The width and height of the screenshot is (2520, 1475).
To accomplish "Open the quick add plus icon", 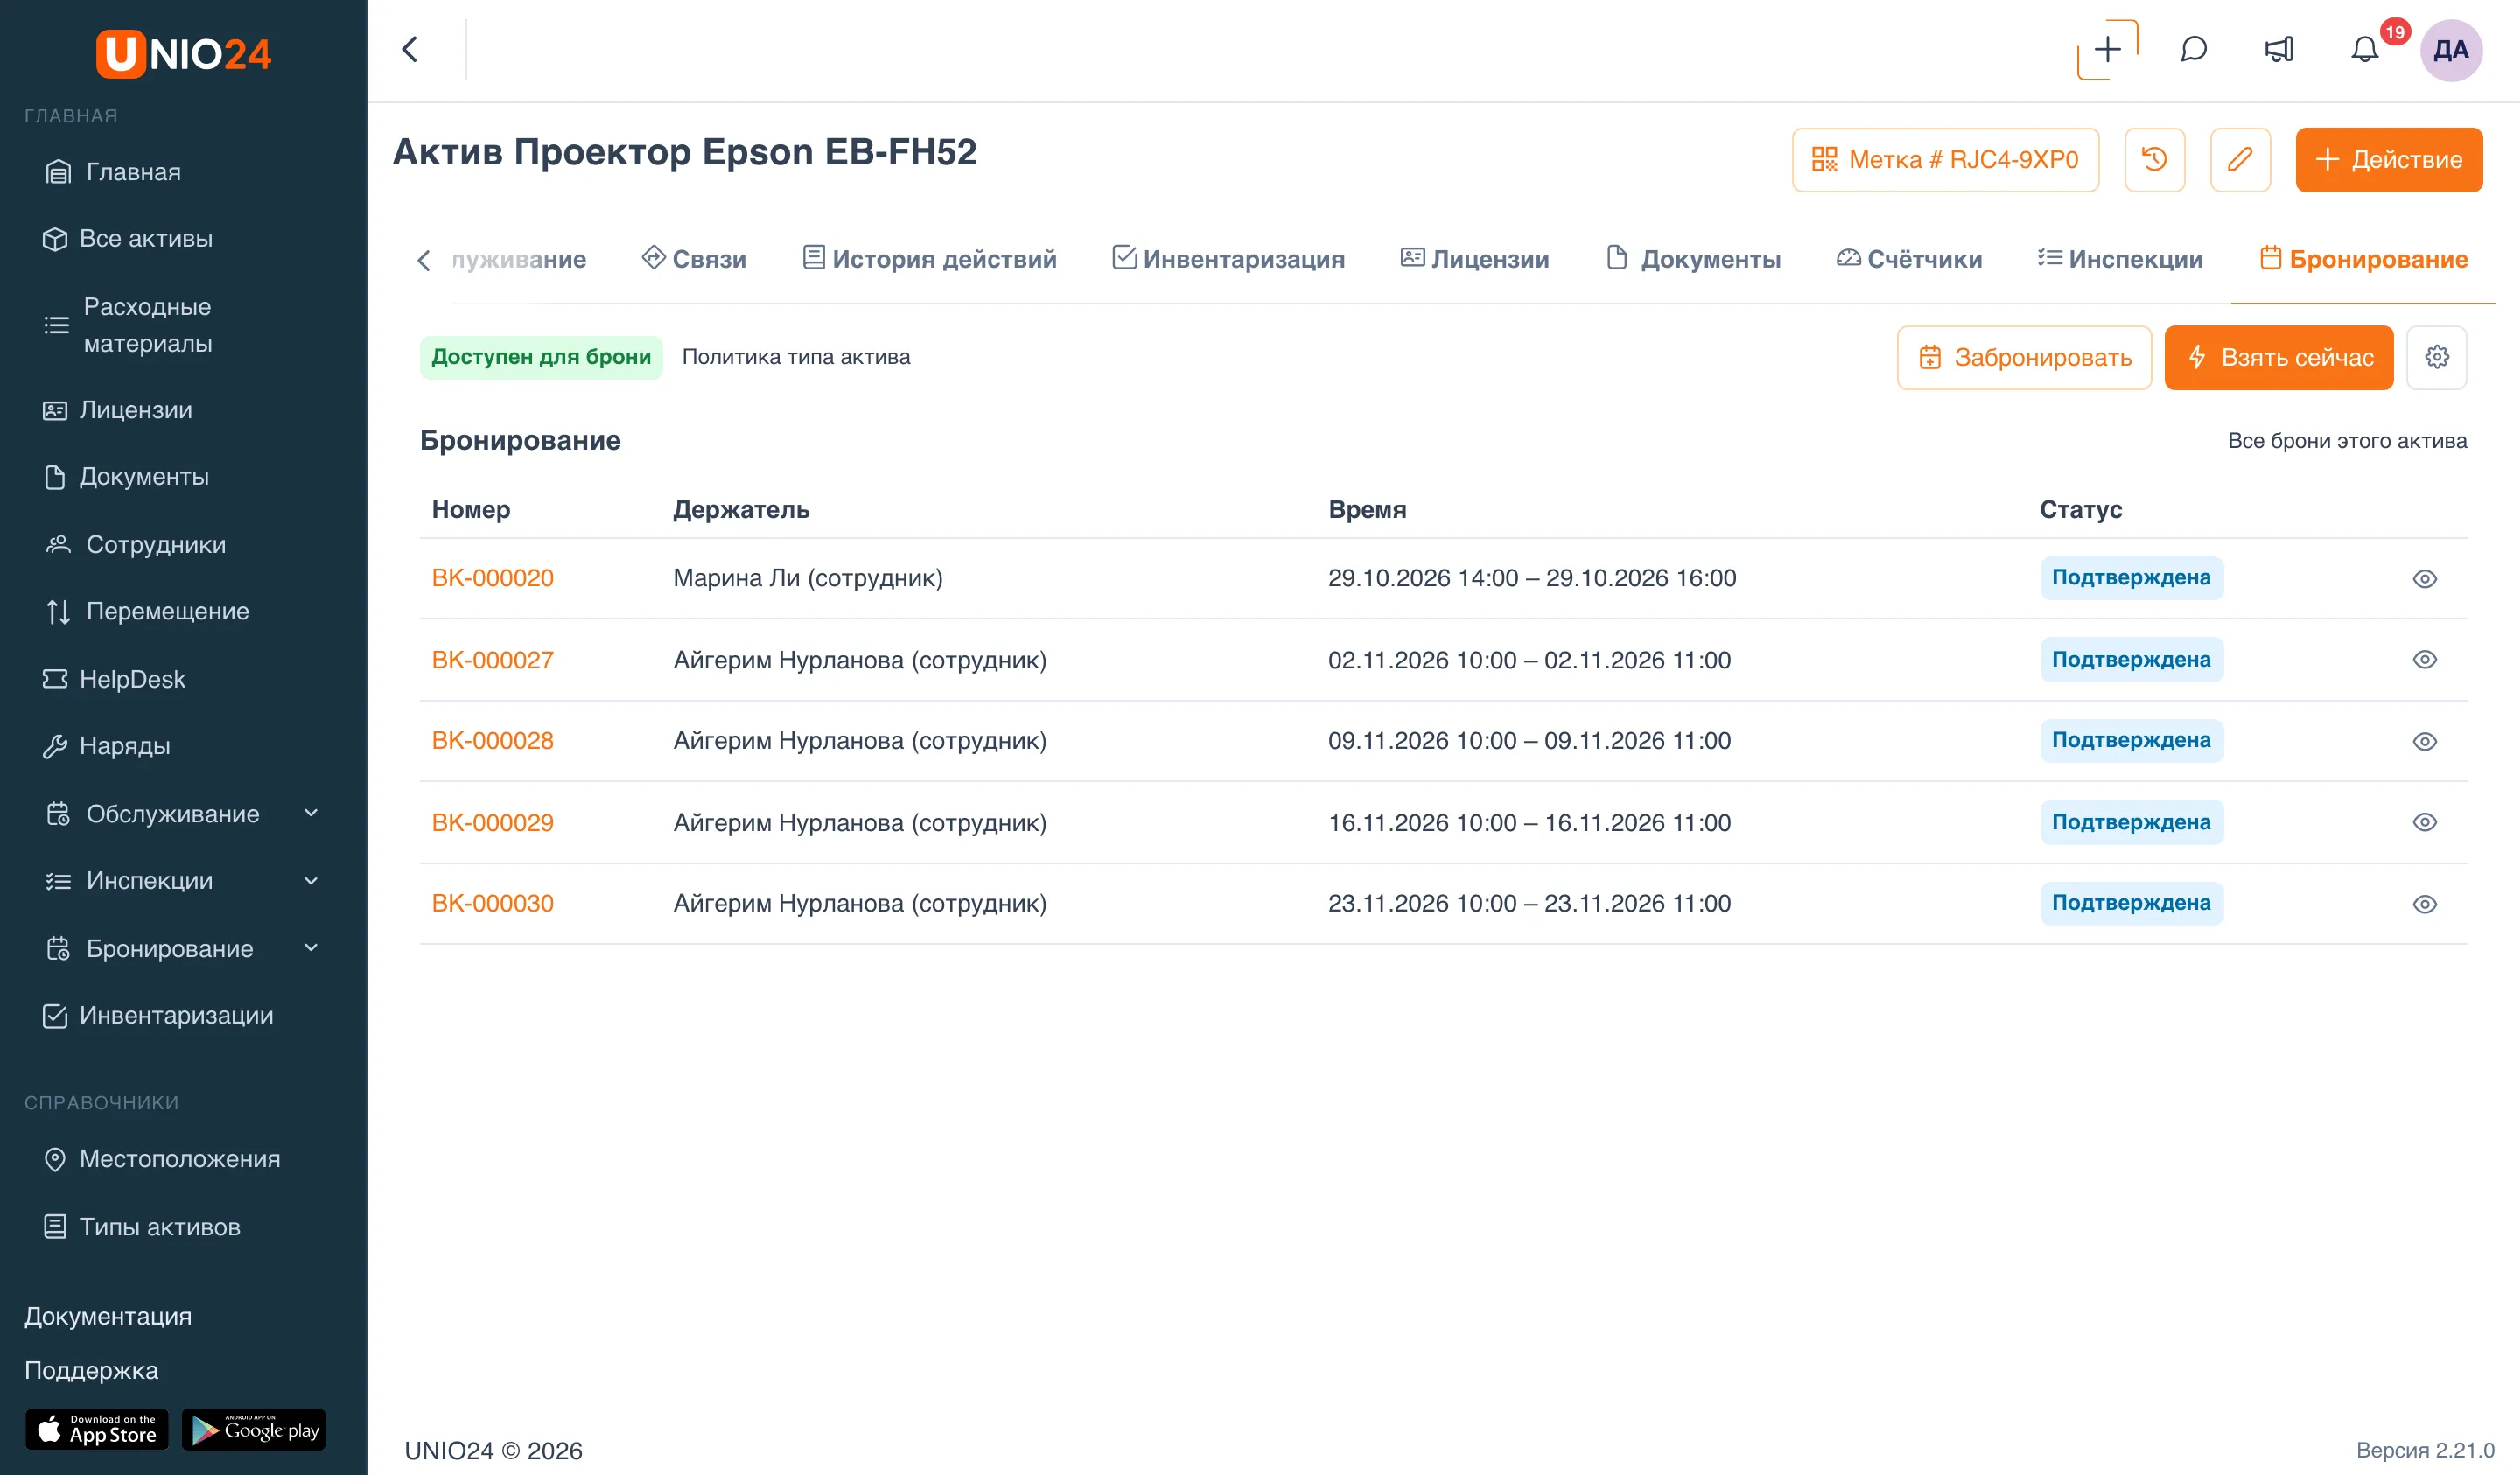I will point(2107,50).
